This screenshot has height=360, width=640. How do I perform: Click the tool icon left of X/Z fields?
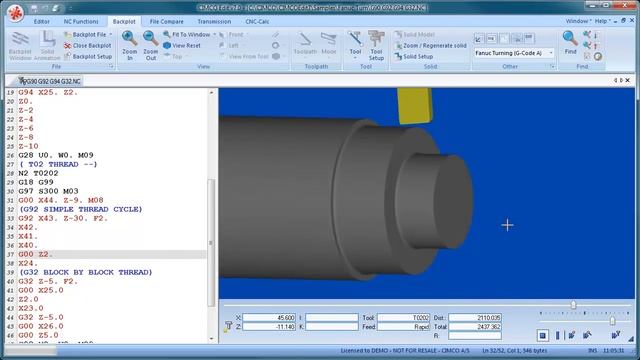click(x=228, y=326)
